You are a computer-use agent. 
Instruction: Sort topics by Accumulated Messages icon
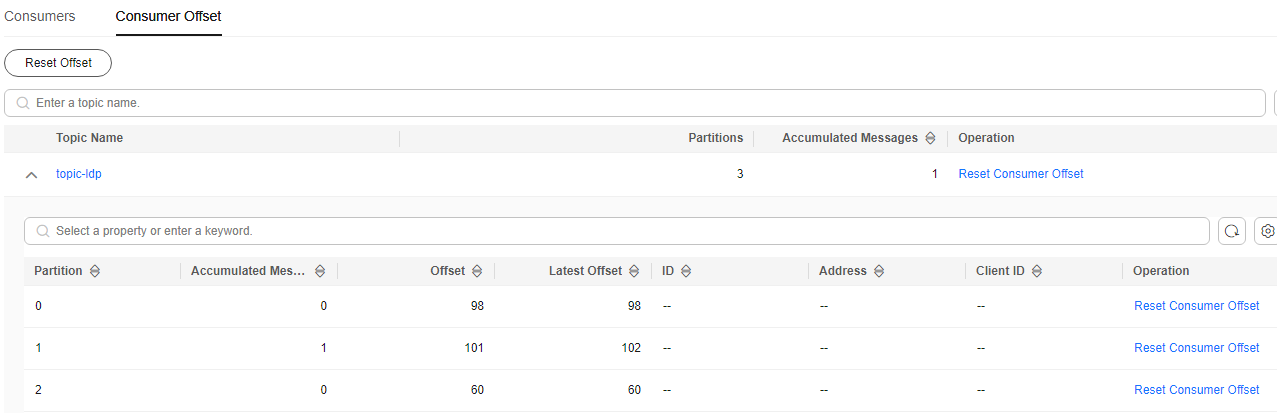coord(930,138)
